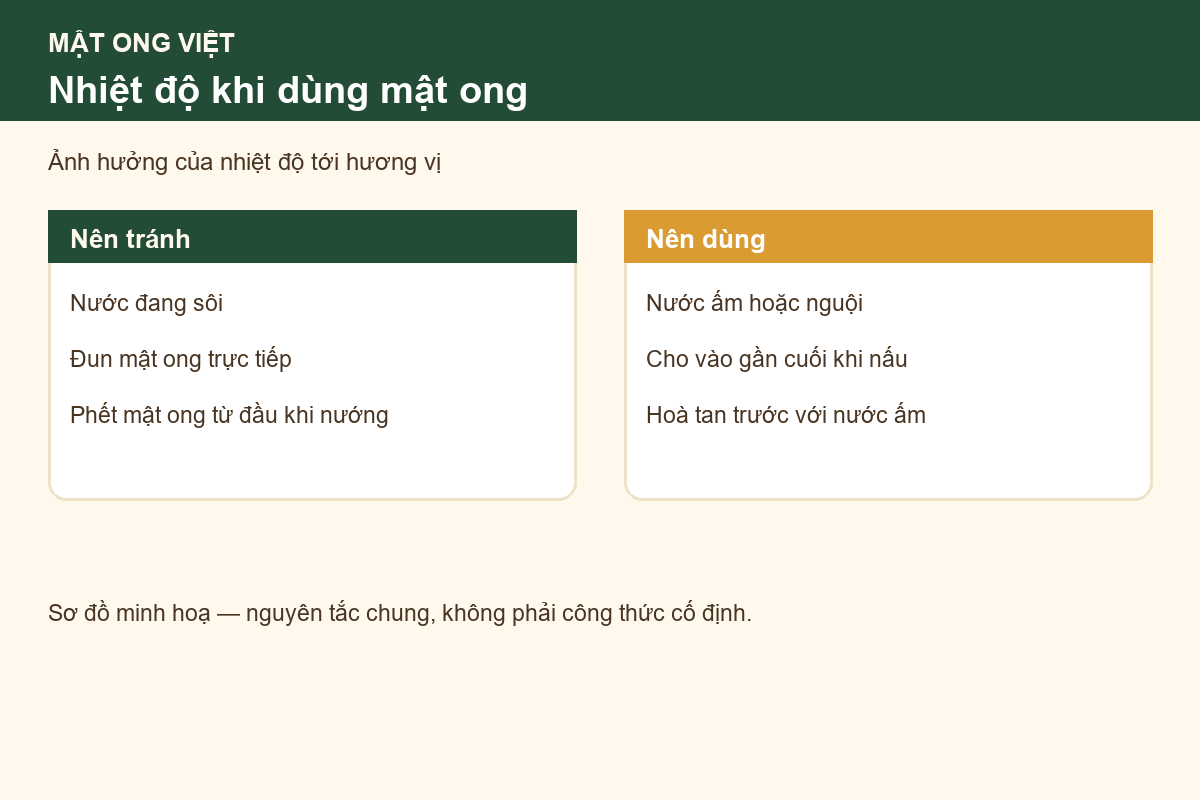
Task: Select the line 'Nước đang sôi'
Action: [146, 303]
